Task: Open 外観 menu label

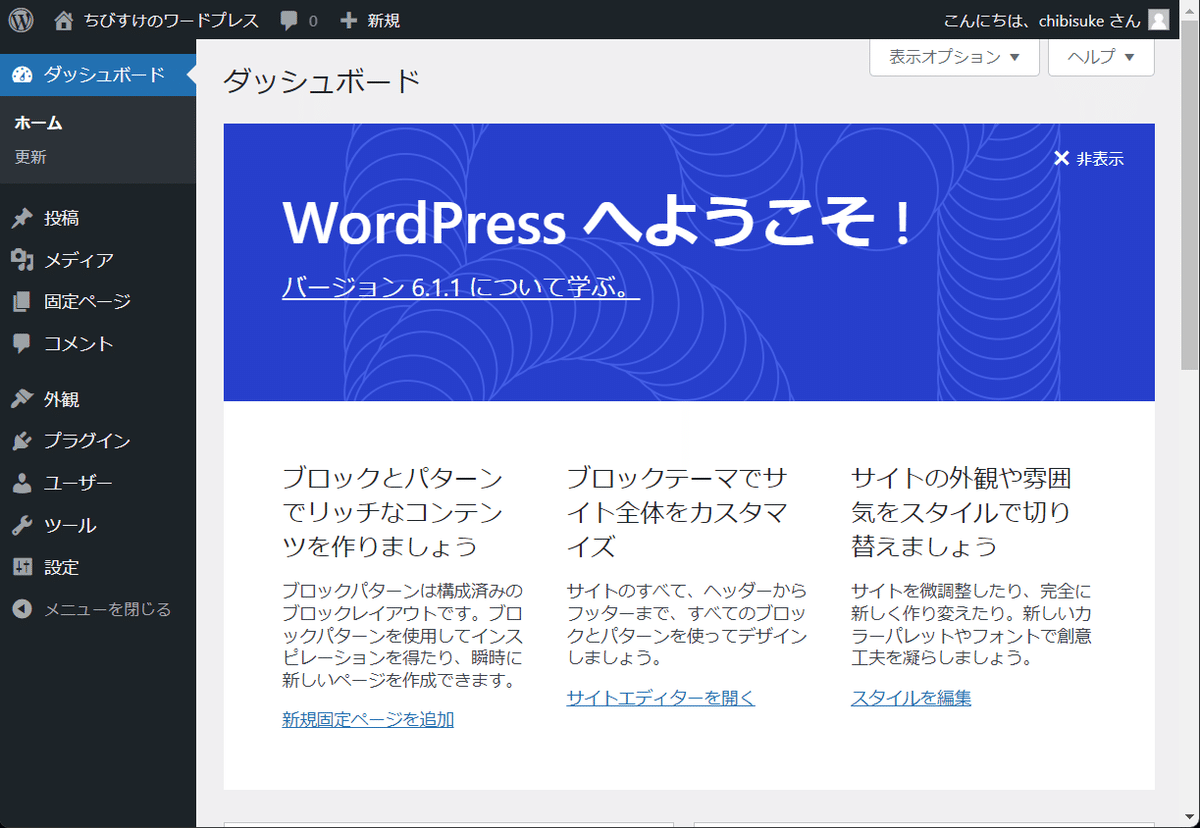Action: 61,399
